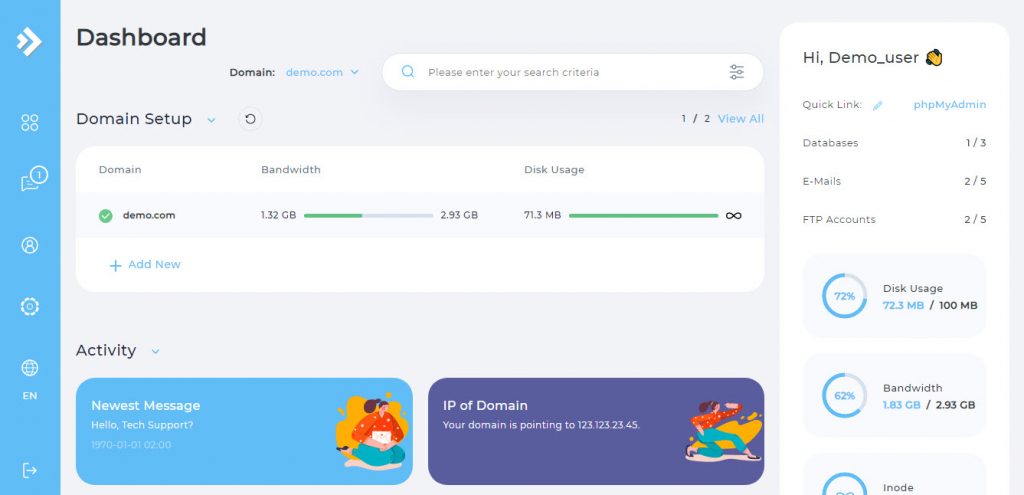Click the Bandwidth column header
Viewport: 1024px width, 495px height.
coord(291,170)
